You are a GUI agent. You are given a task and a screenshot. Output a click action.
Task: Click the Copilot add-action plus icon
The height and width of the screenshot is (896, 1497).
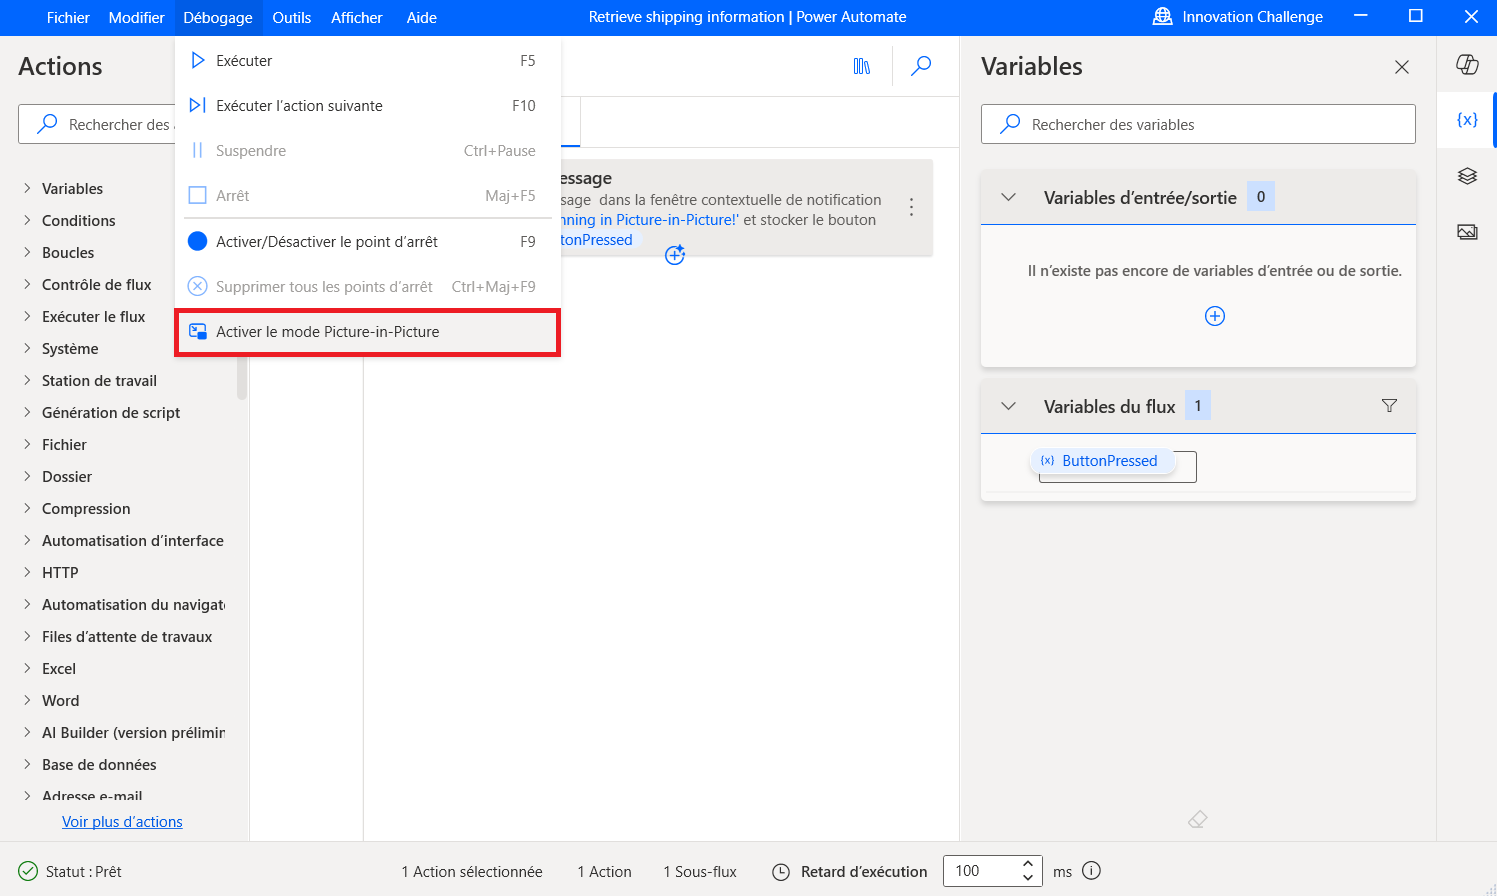click(675, 254)
